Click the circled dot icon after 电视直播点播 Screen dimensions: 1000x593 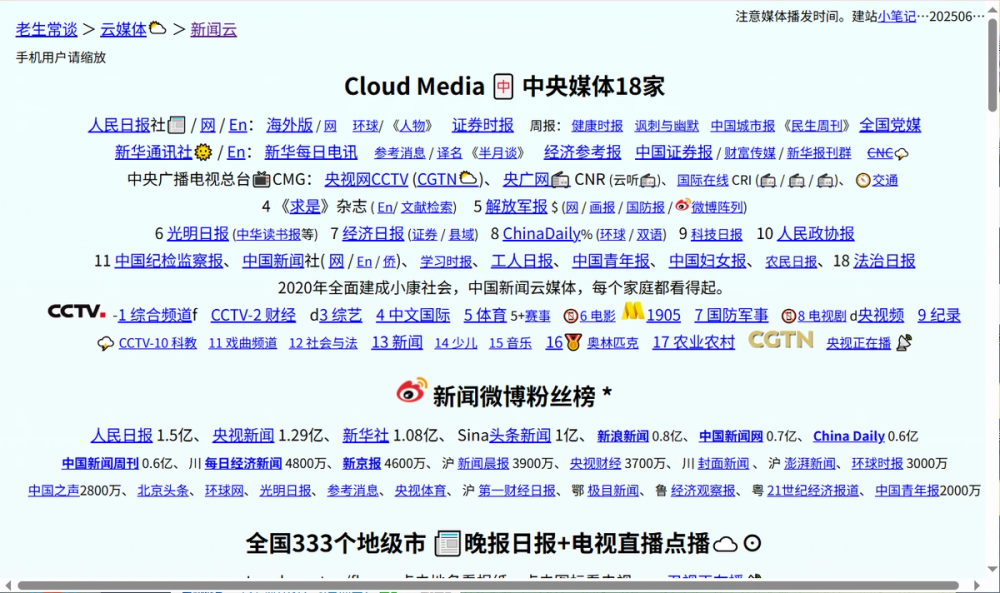[x=753, y=543]
